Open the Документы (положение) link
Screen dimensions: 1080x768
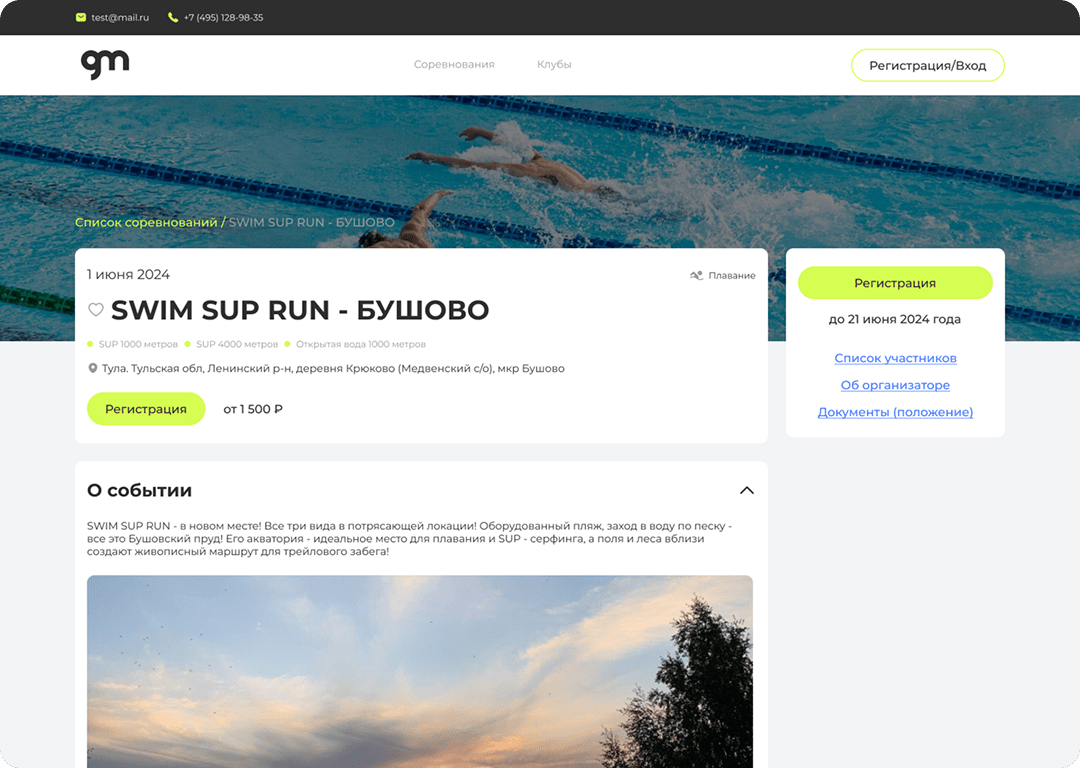point(895,412)
